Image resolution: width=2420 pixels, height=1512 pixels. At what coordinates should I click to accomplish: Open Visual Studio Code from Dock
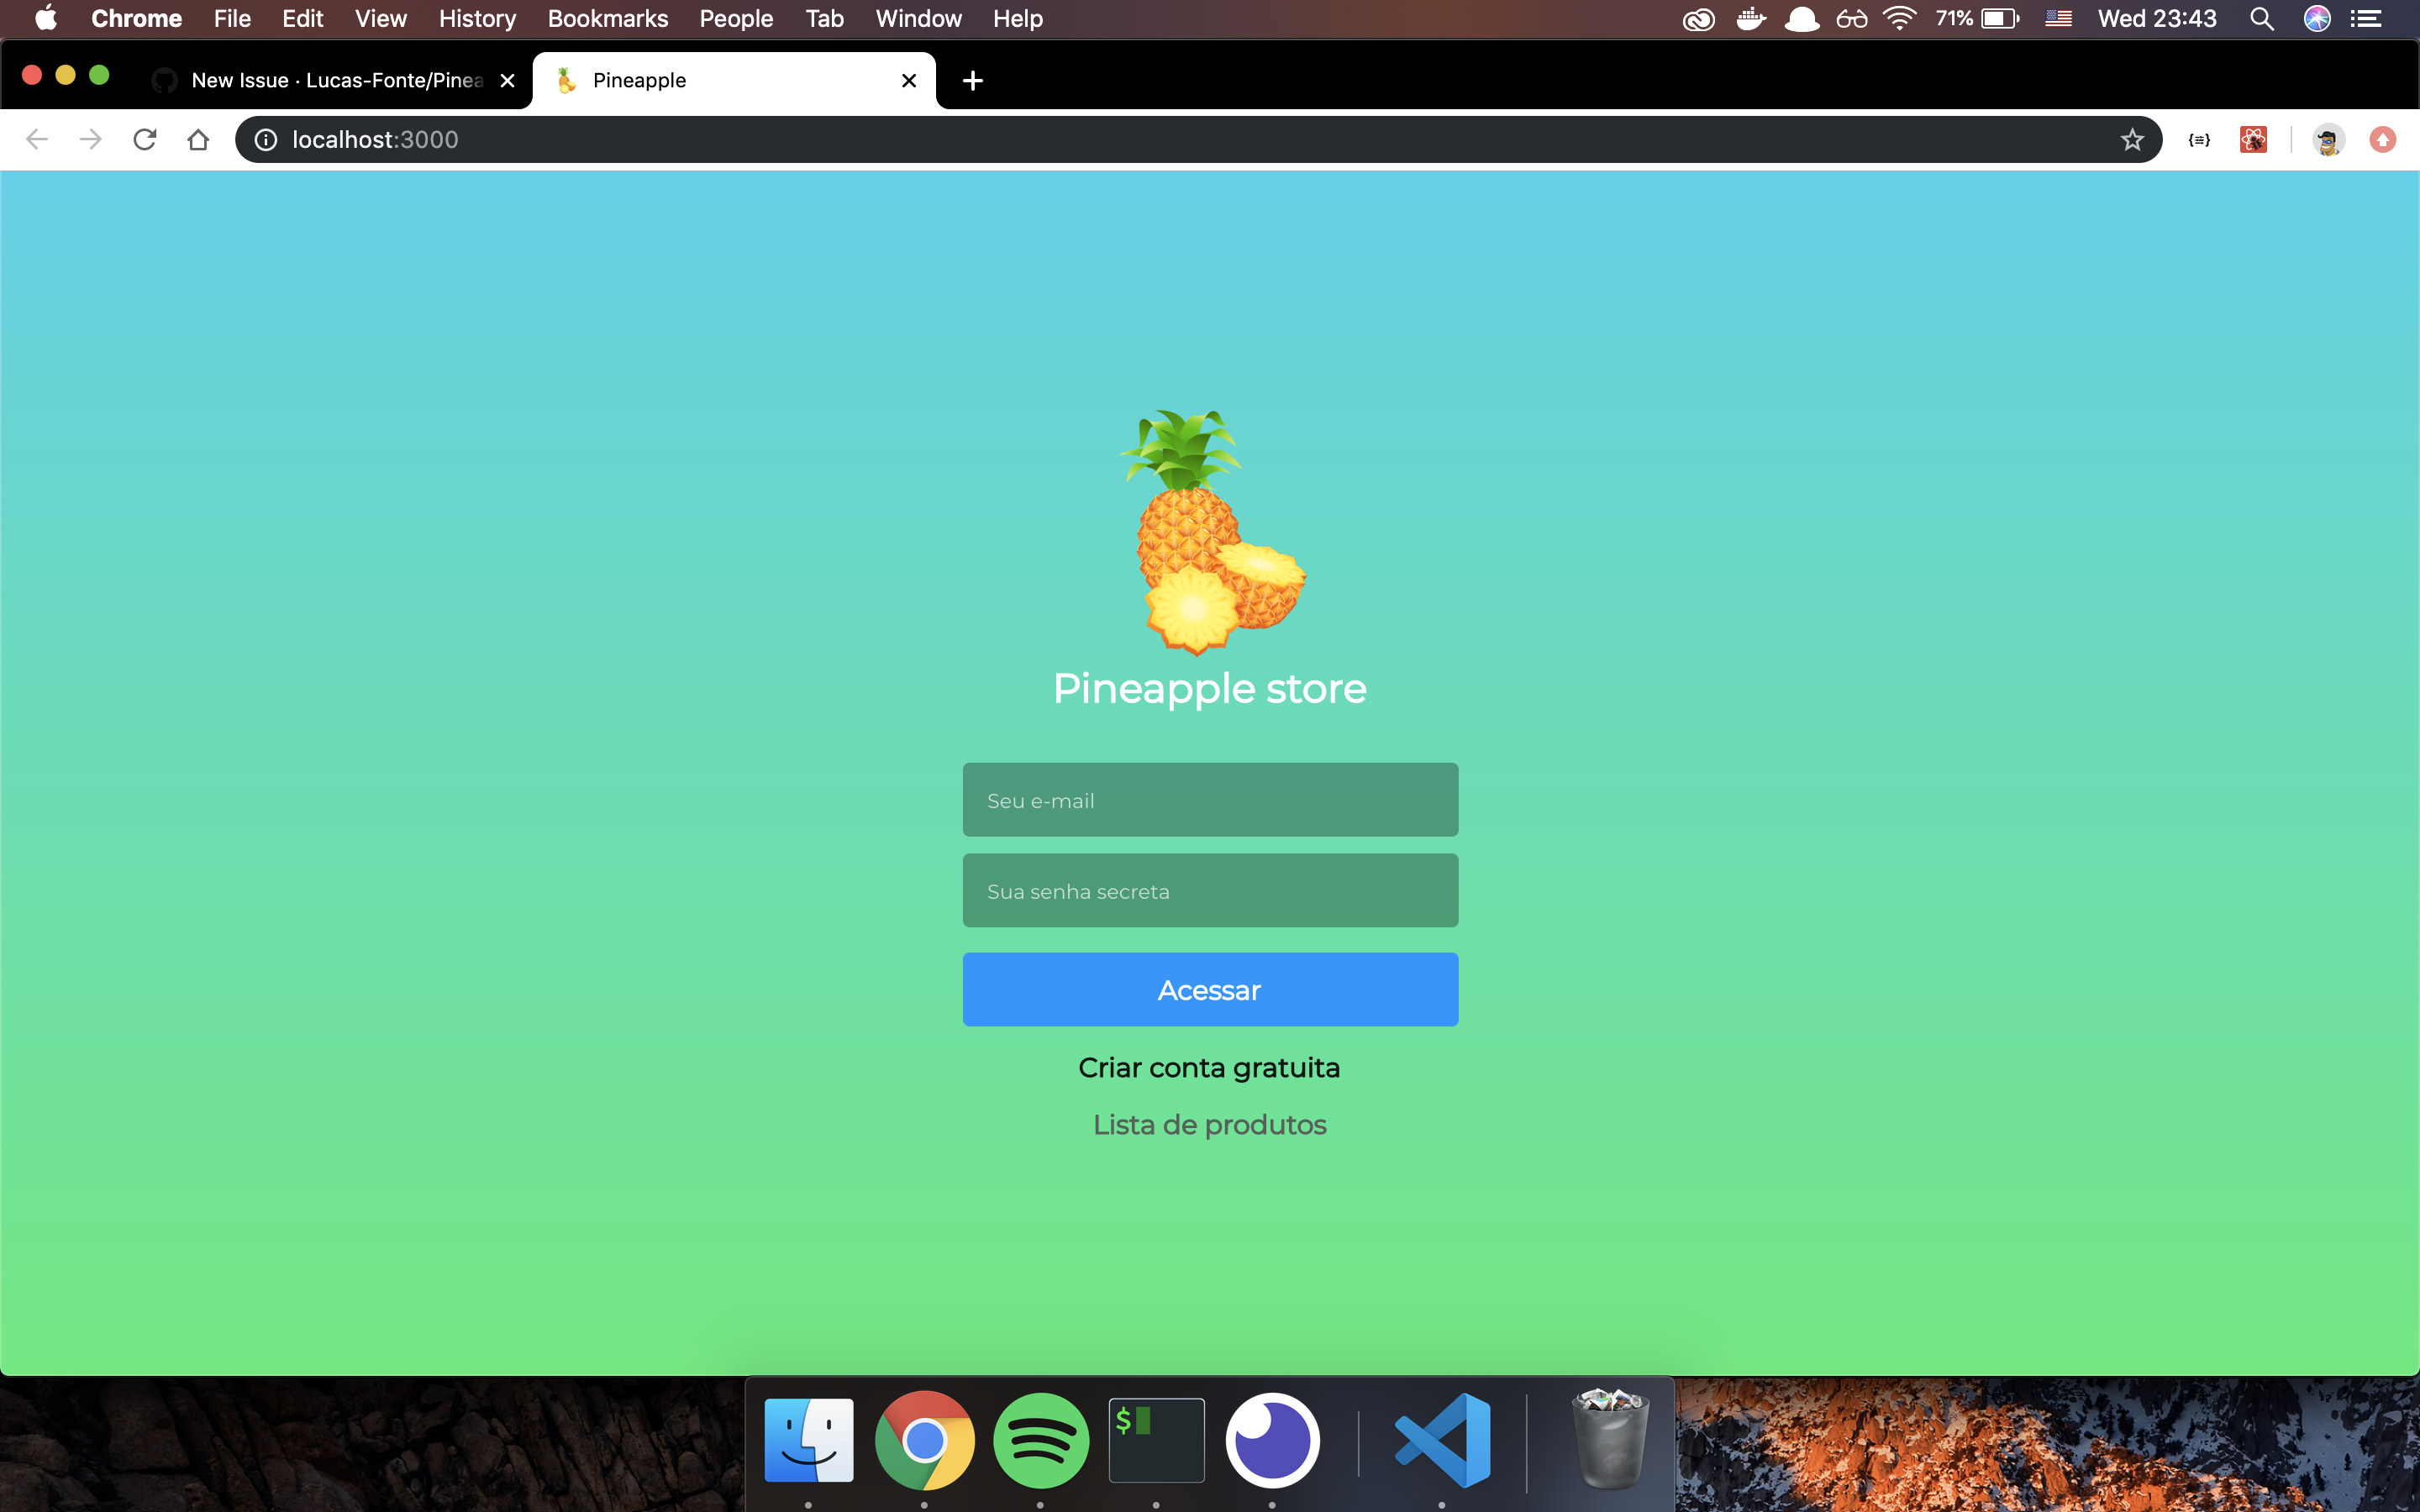pyautogui.click(x=1442, y=1440)
